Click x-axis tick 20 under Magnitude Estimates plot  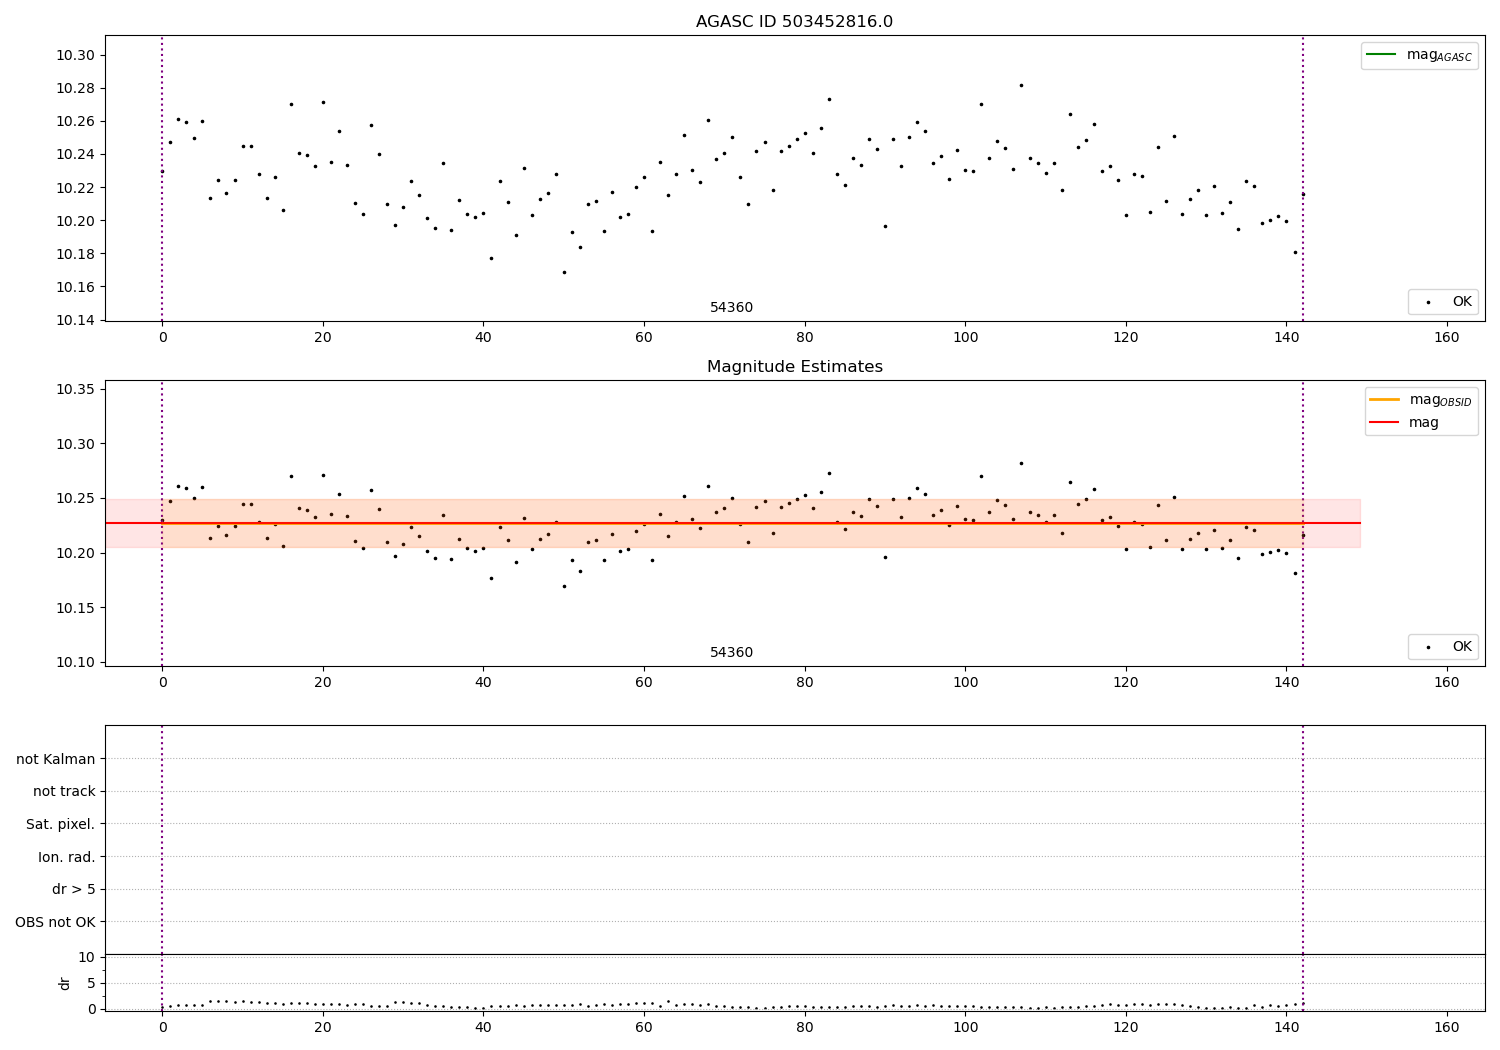point(322,683)
